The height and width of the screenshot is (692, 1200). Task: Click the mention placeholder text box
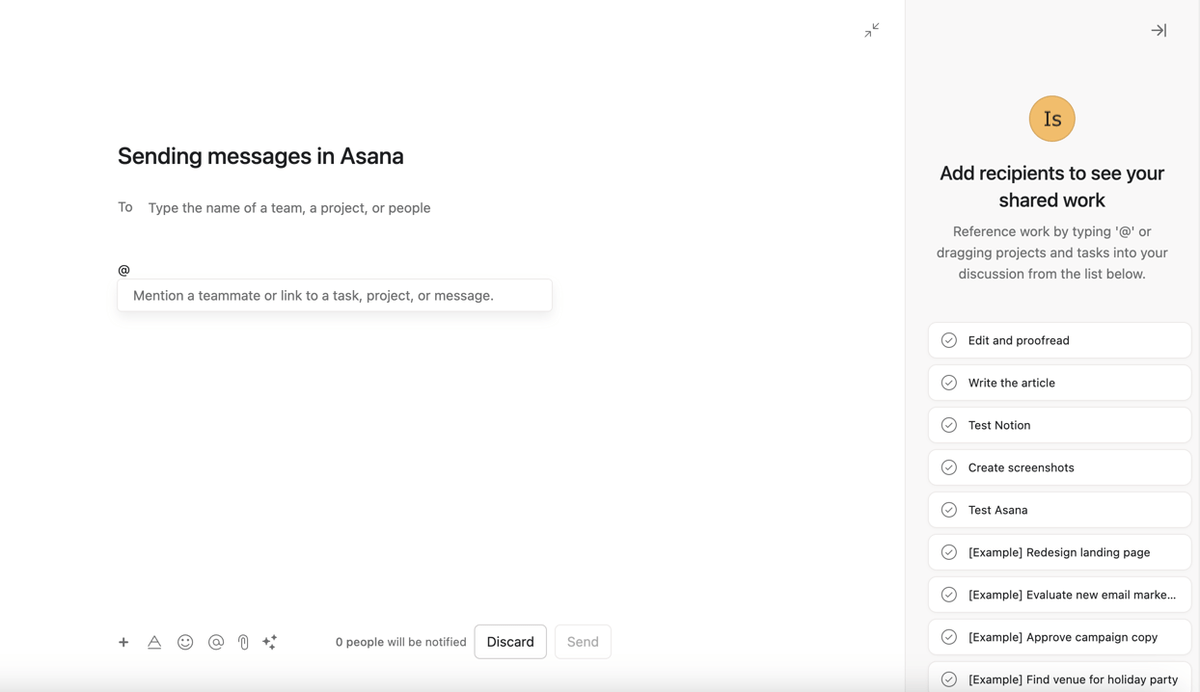pos(334,295)
